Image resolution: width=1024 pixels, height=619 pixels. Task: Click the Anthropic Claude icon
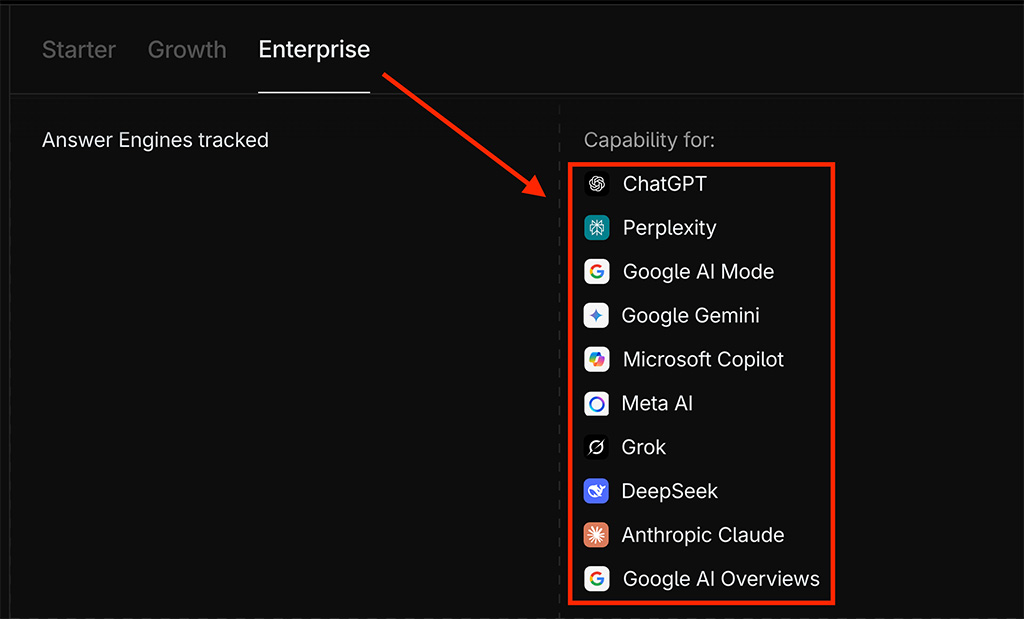(x=597, y=535)
